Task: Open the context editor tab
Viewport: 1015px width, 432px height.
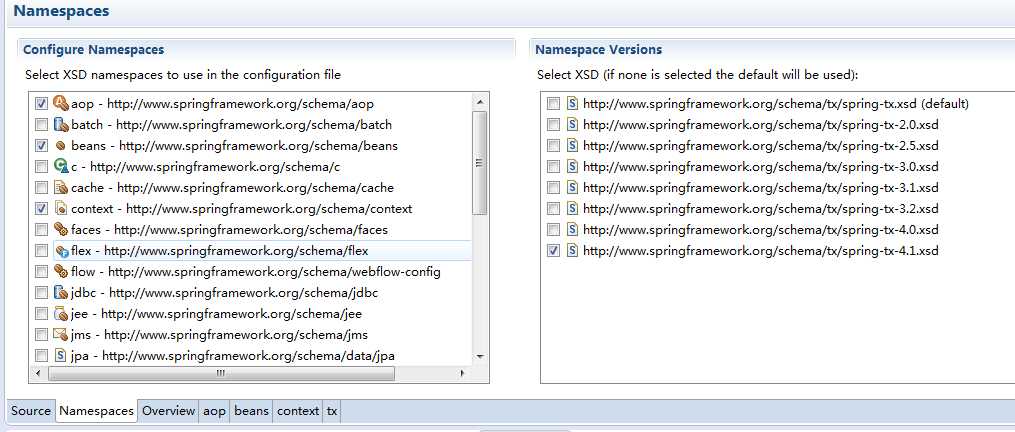Action: click(298, 411)
